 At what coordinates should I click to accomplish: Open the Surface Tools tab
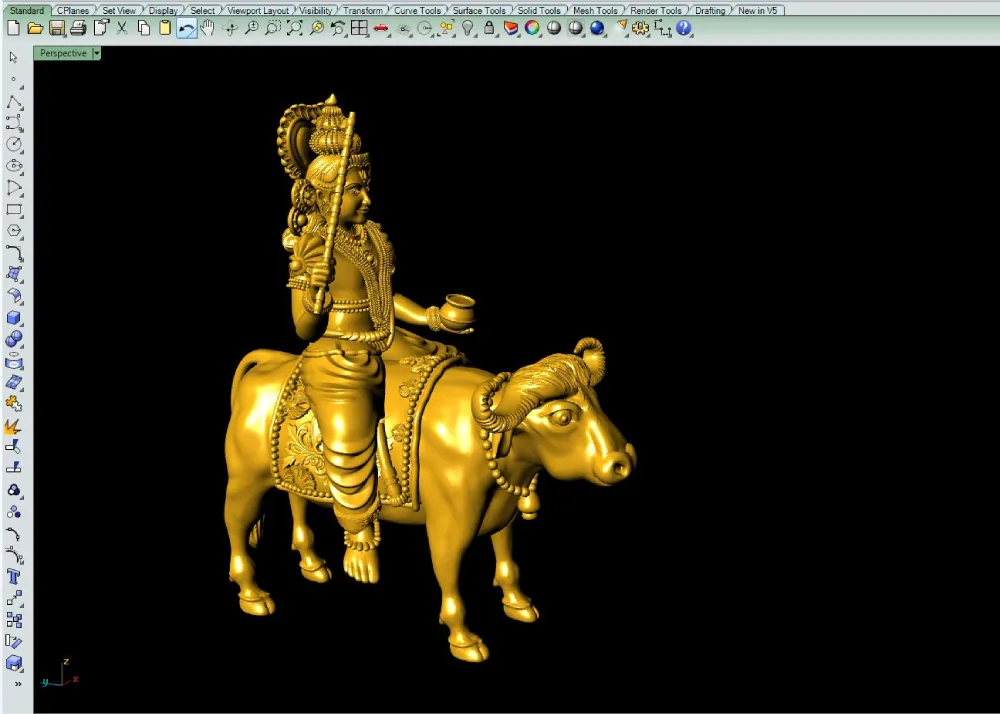479,10
